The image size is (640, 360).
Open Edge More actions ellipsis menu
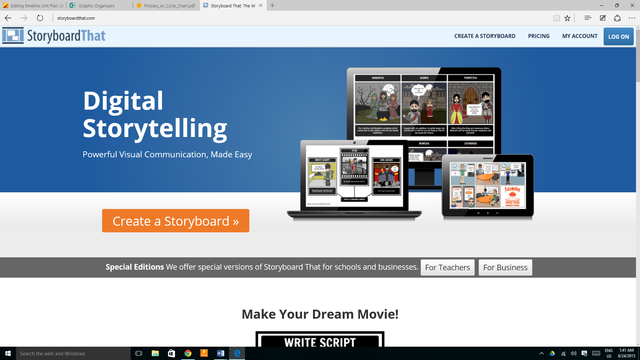632,18
